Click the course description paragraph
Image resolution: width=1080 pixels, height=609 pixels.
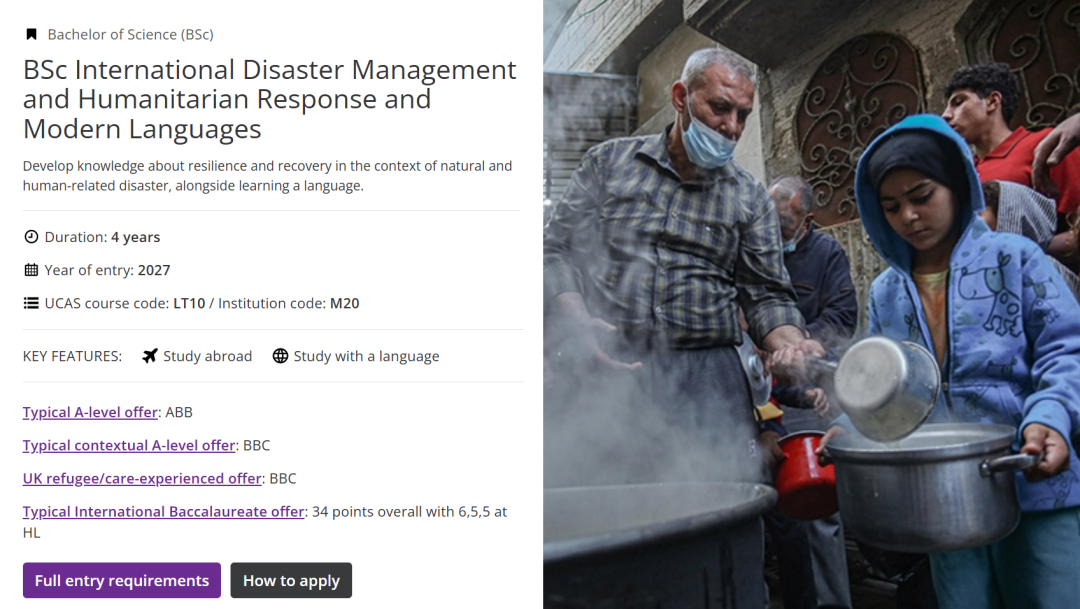click(267, 176)
